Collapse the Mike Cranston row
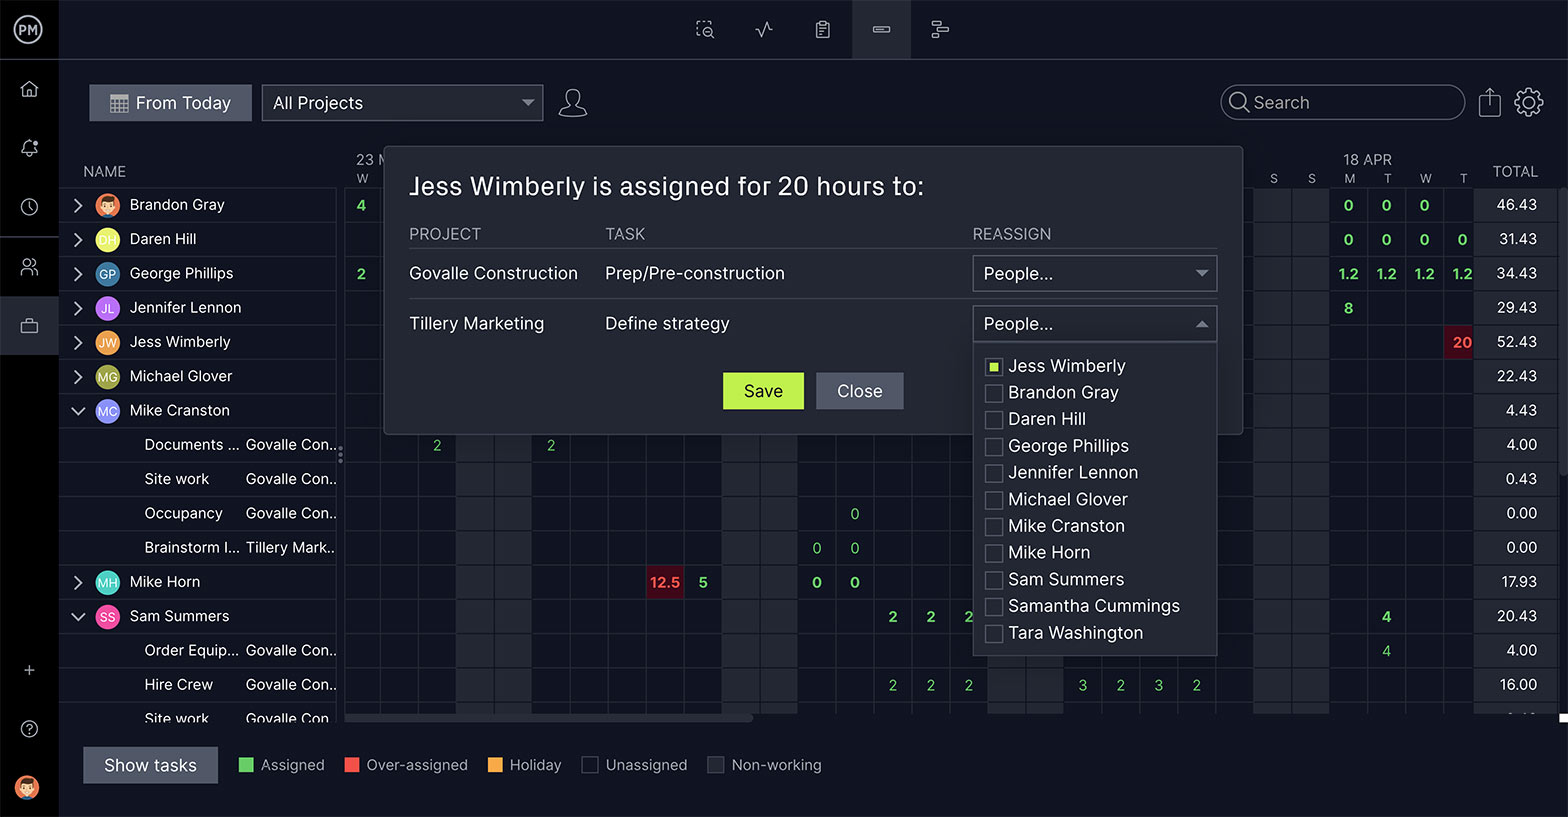The image size is (1568, 817). [x=78, y=411]
